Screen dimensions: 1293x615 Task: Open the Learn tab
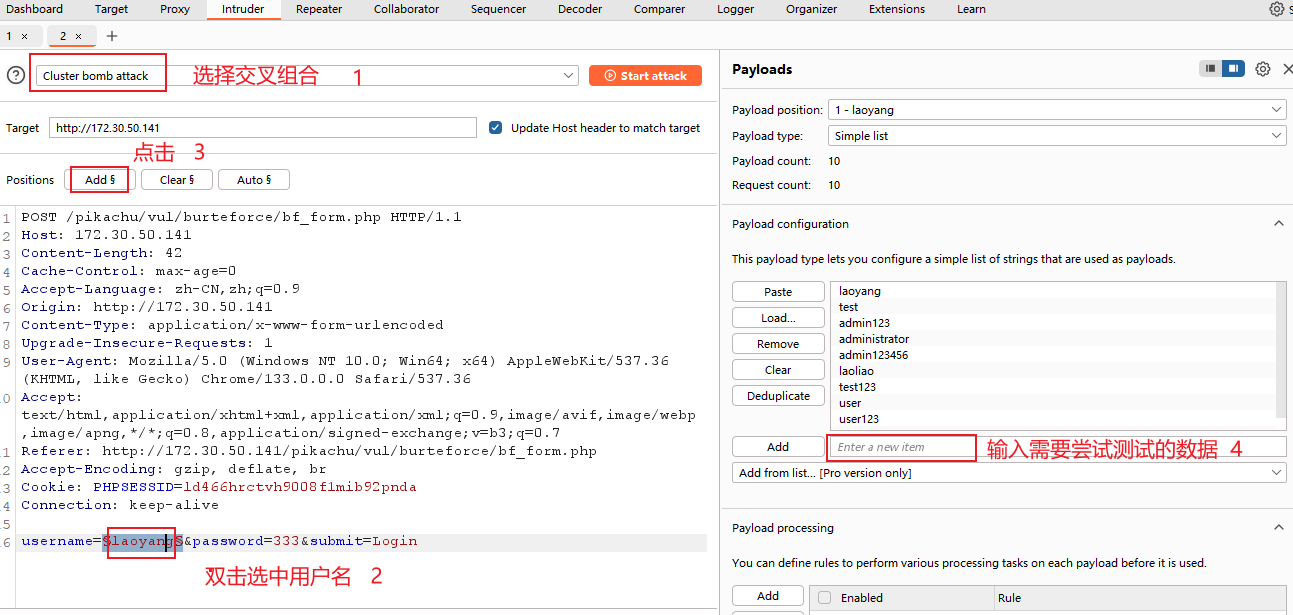pyautogui.click(x=971, y=9)
